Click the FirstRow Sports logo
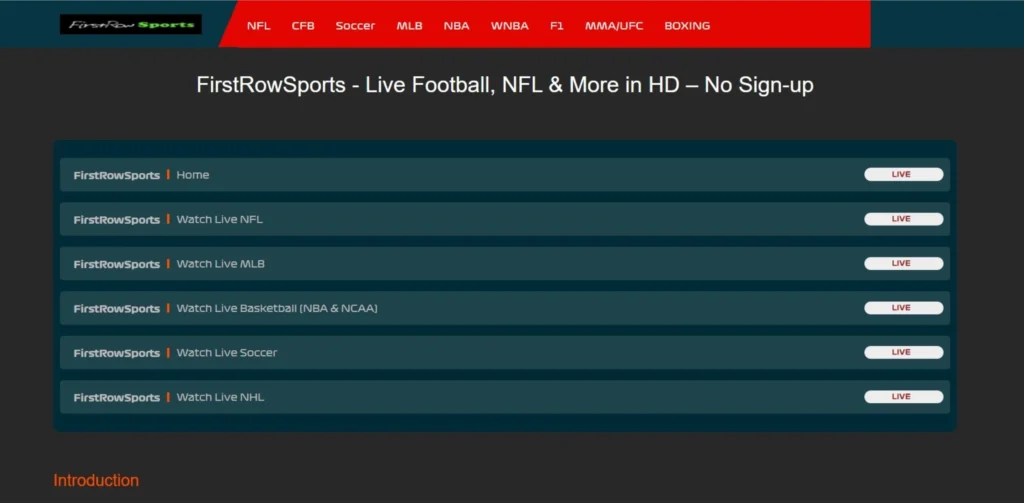 tap(131, 25)
